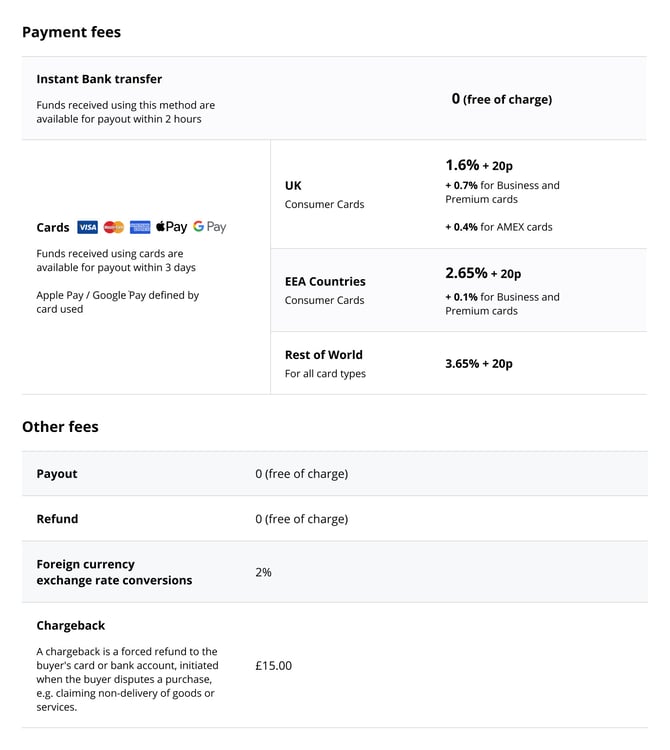Click the Refund row label
The width and height of the screenshot is (670, 750).
pyautogui.click(x=57, y=519)
